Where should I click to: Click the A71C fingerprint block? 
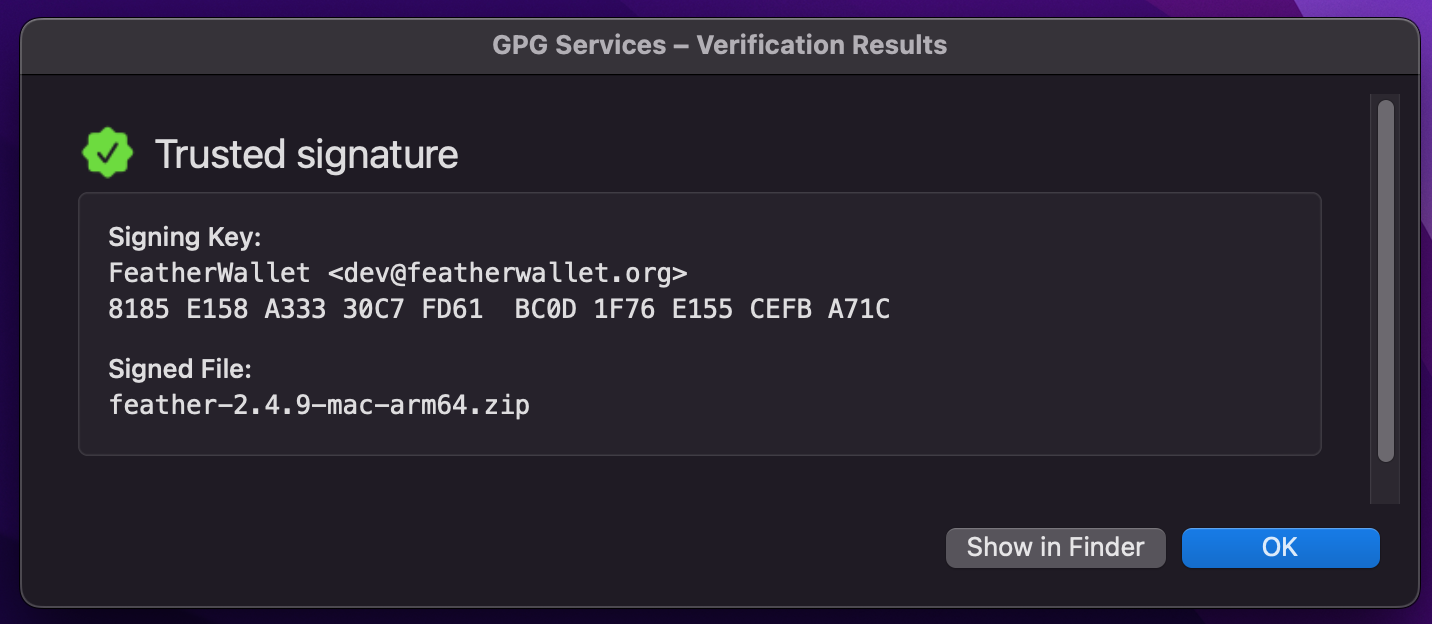(858, 309)
